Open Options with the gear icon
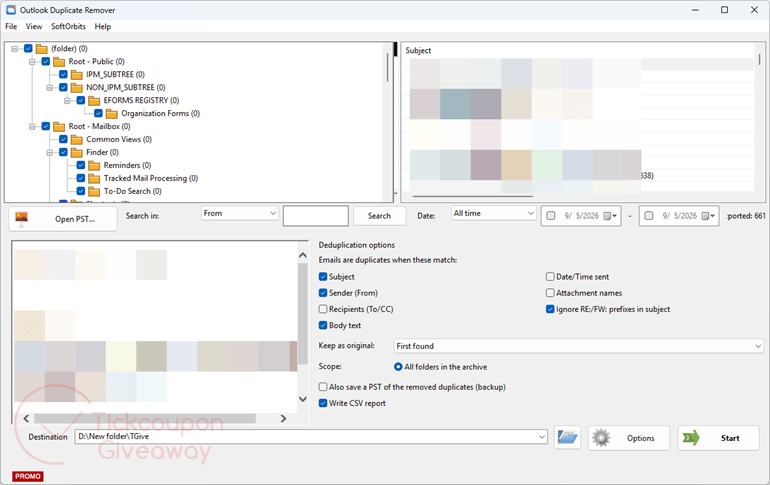This screenshot has width=770, height=485. [x=629, y=438]
